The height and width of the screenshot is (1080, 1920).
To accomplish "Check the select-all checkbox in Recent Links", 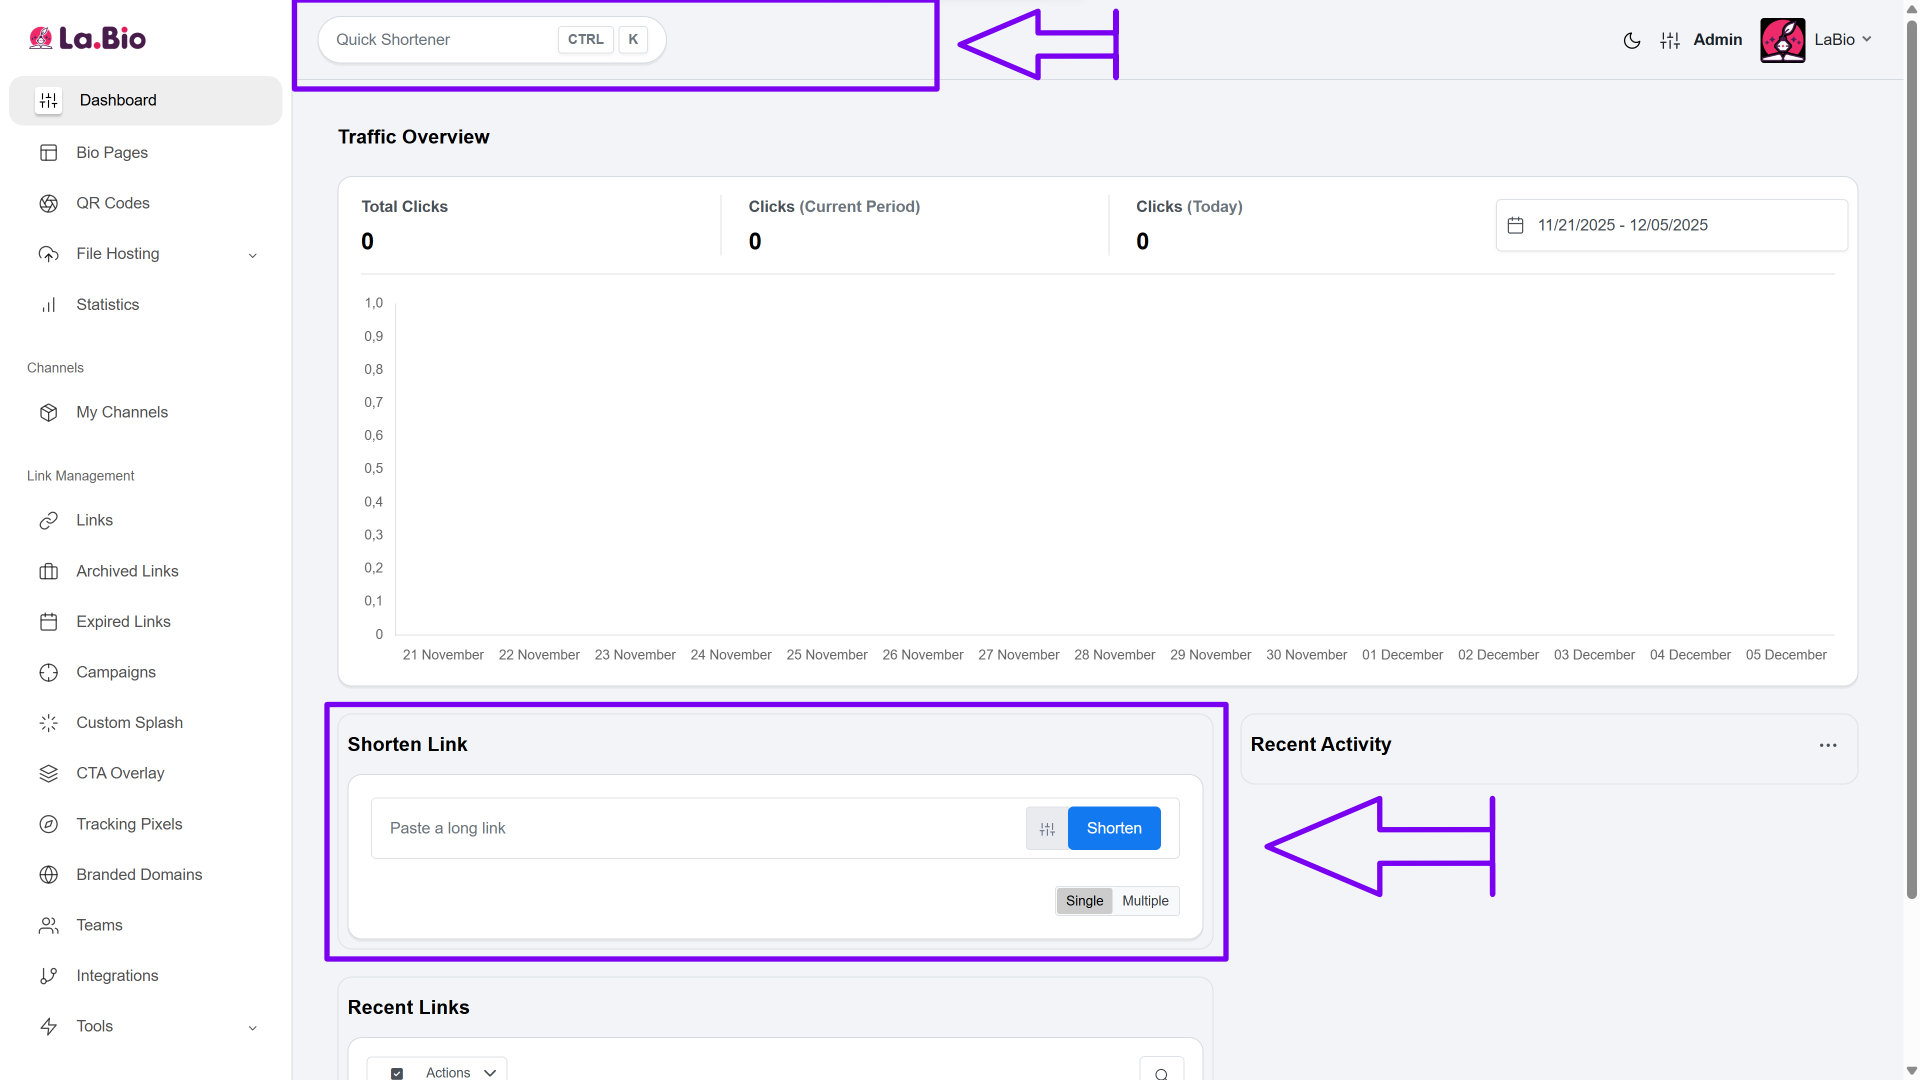I will [x=397, y=1073].
